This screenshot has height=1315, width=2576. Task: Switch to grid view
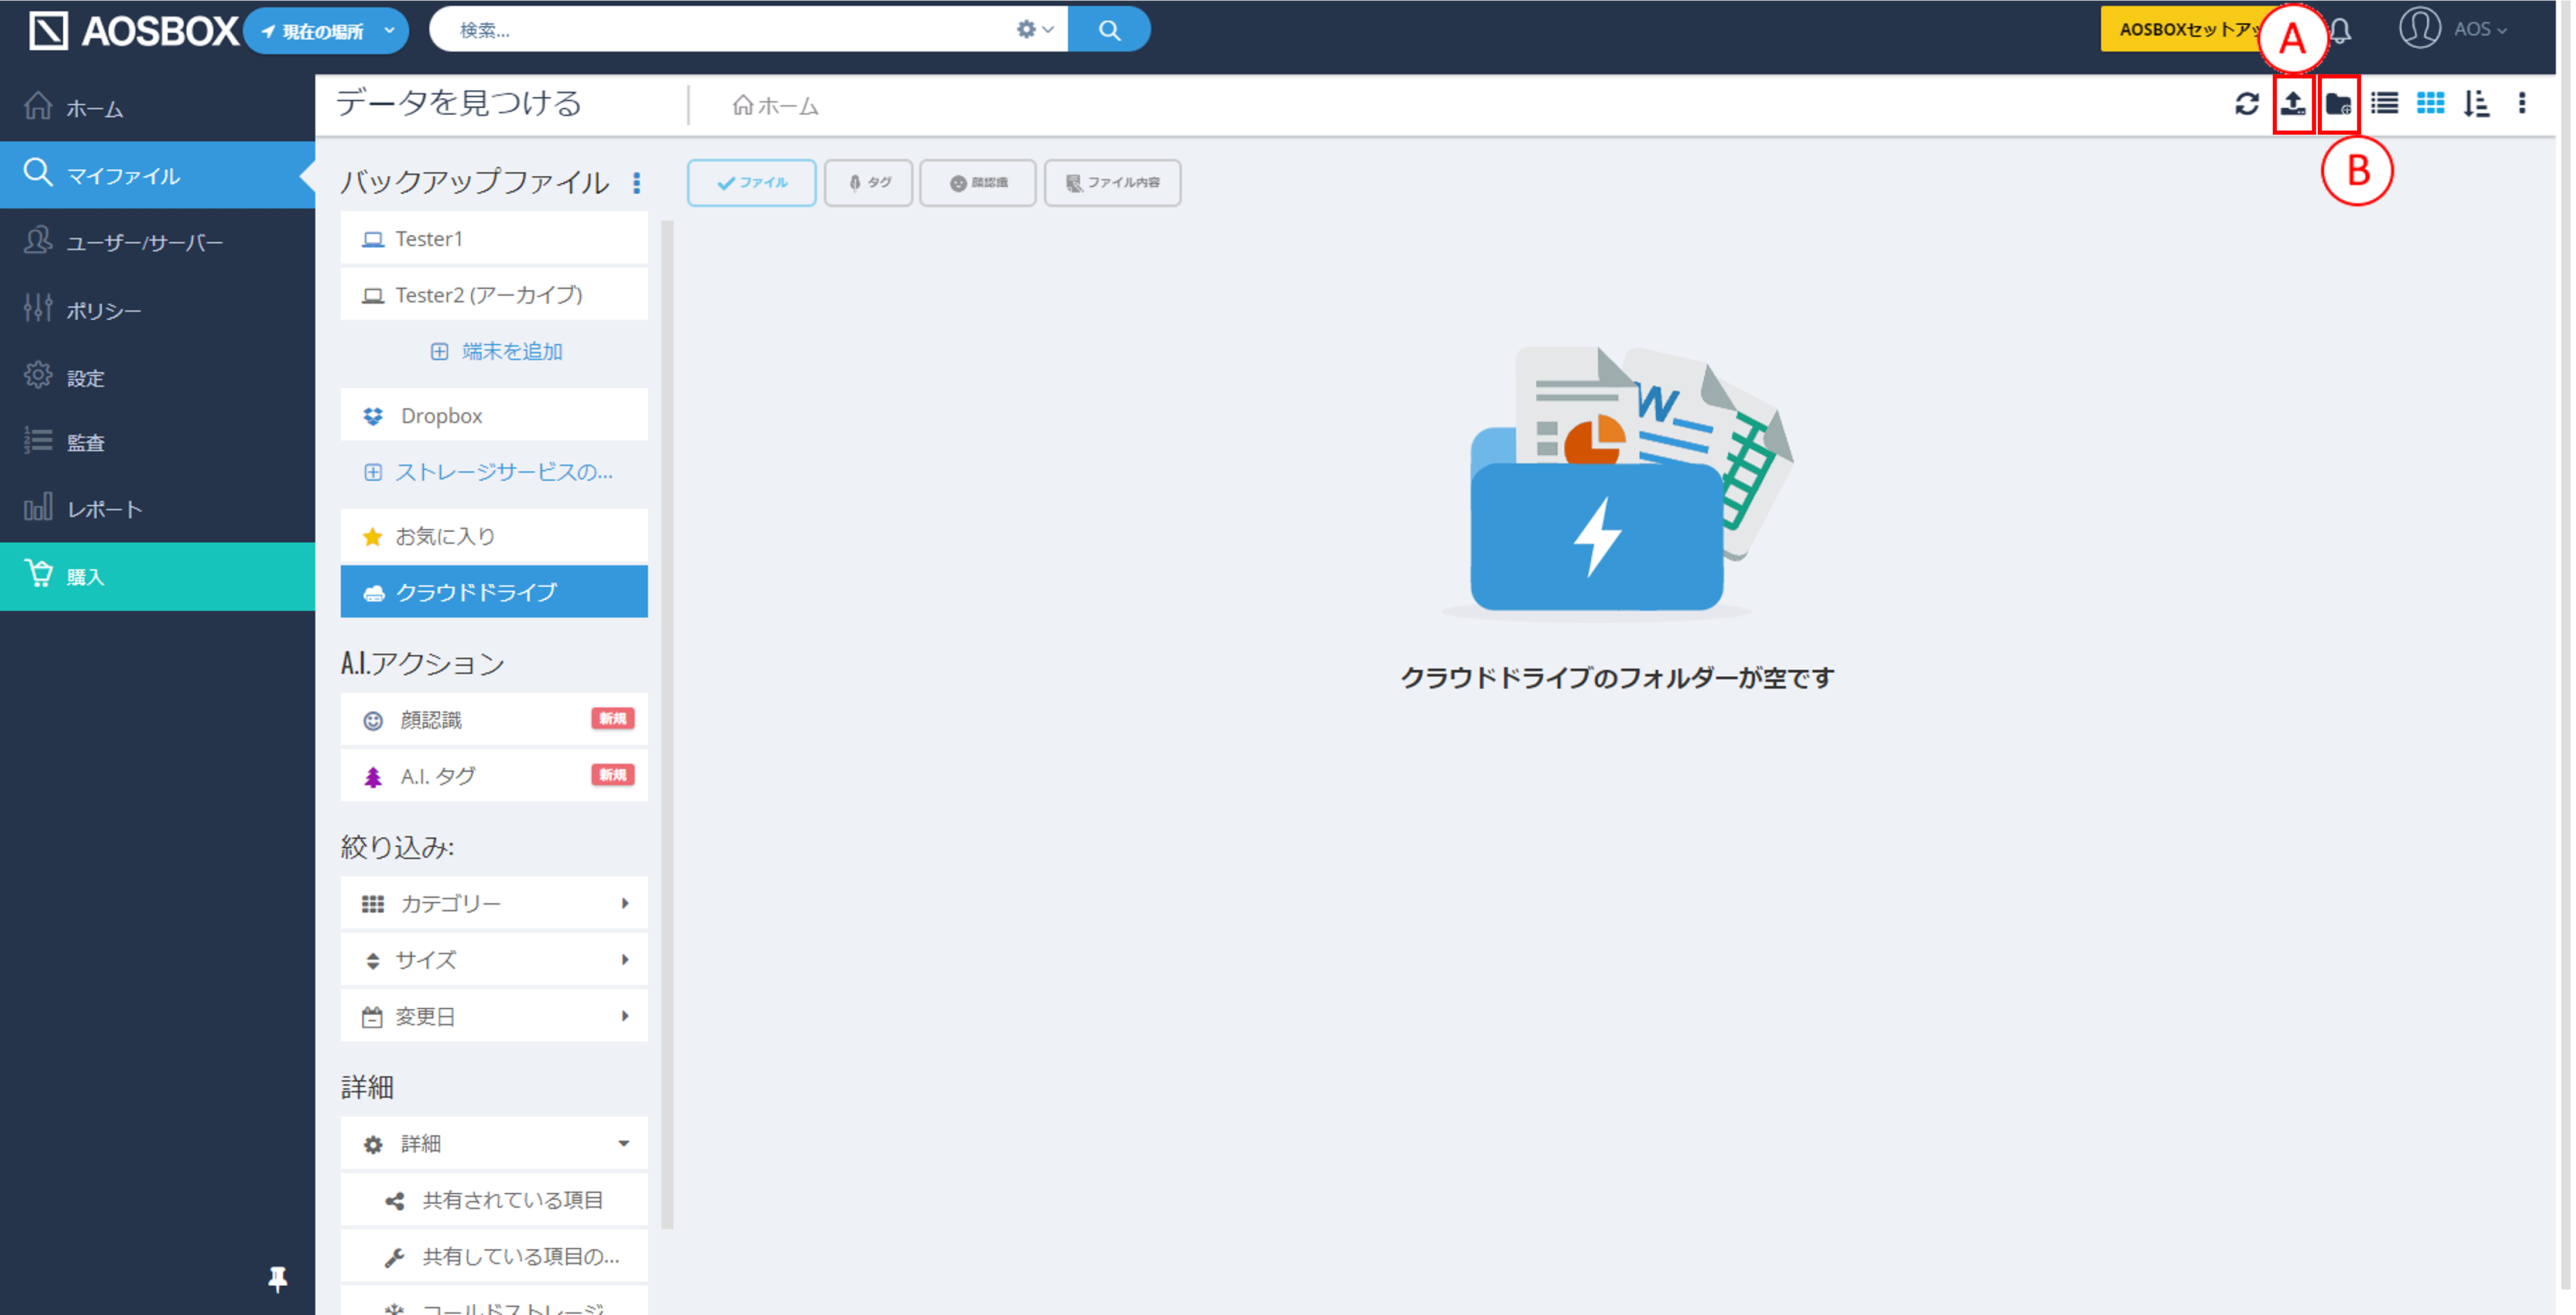pyautogui.click(x=2430, y=103)
